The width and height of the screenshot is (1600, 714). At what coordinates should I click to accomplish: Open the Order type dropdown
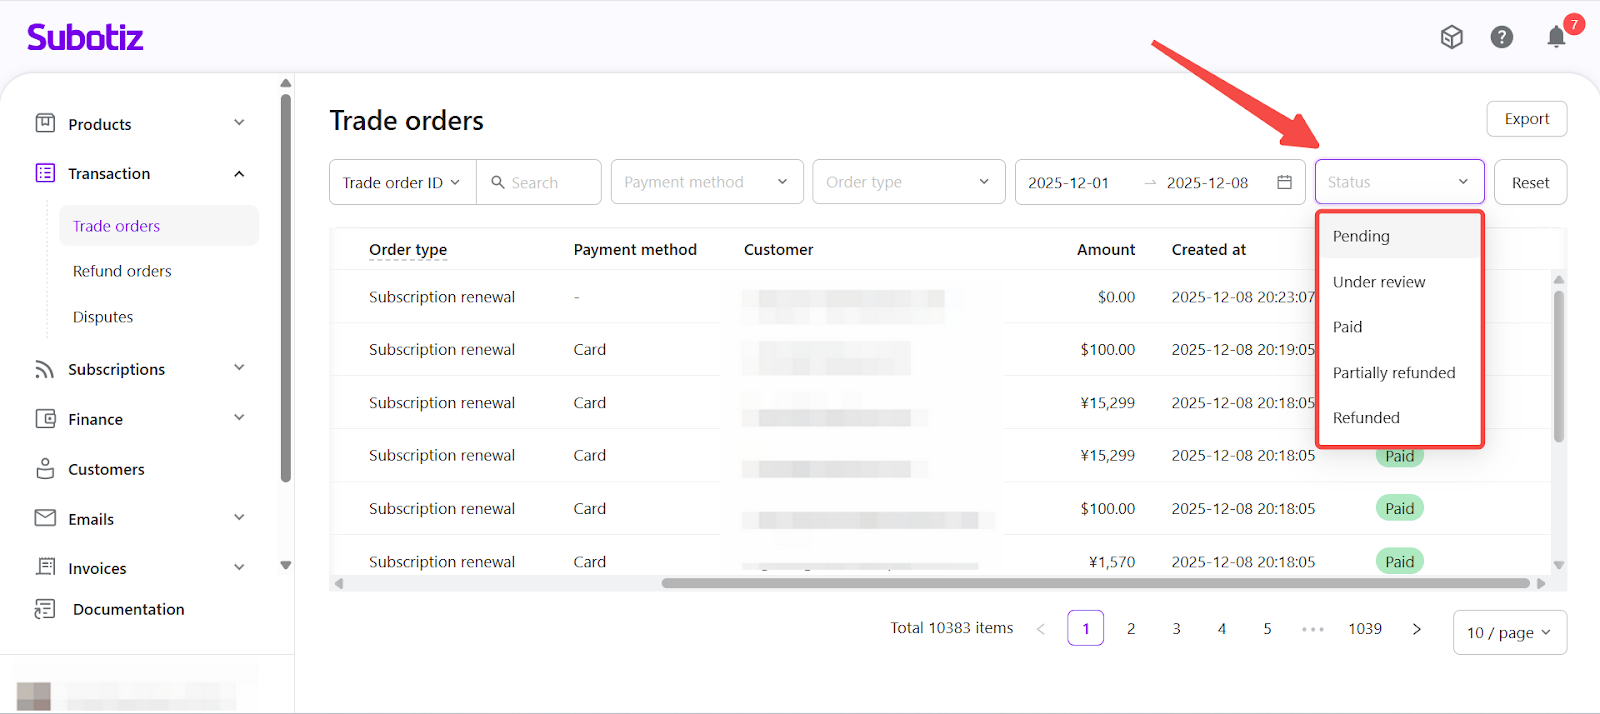pos(908,182)
